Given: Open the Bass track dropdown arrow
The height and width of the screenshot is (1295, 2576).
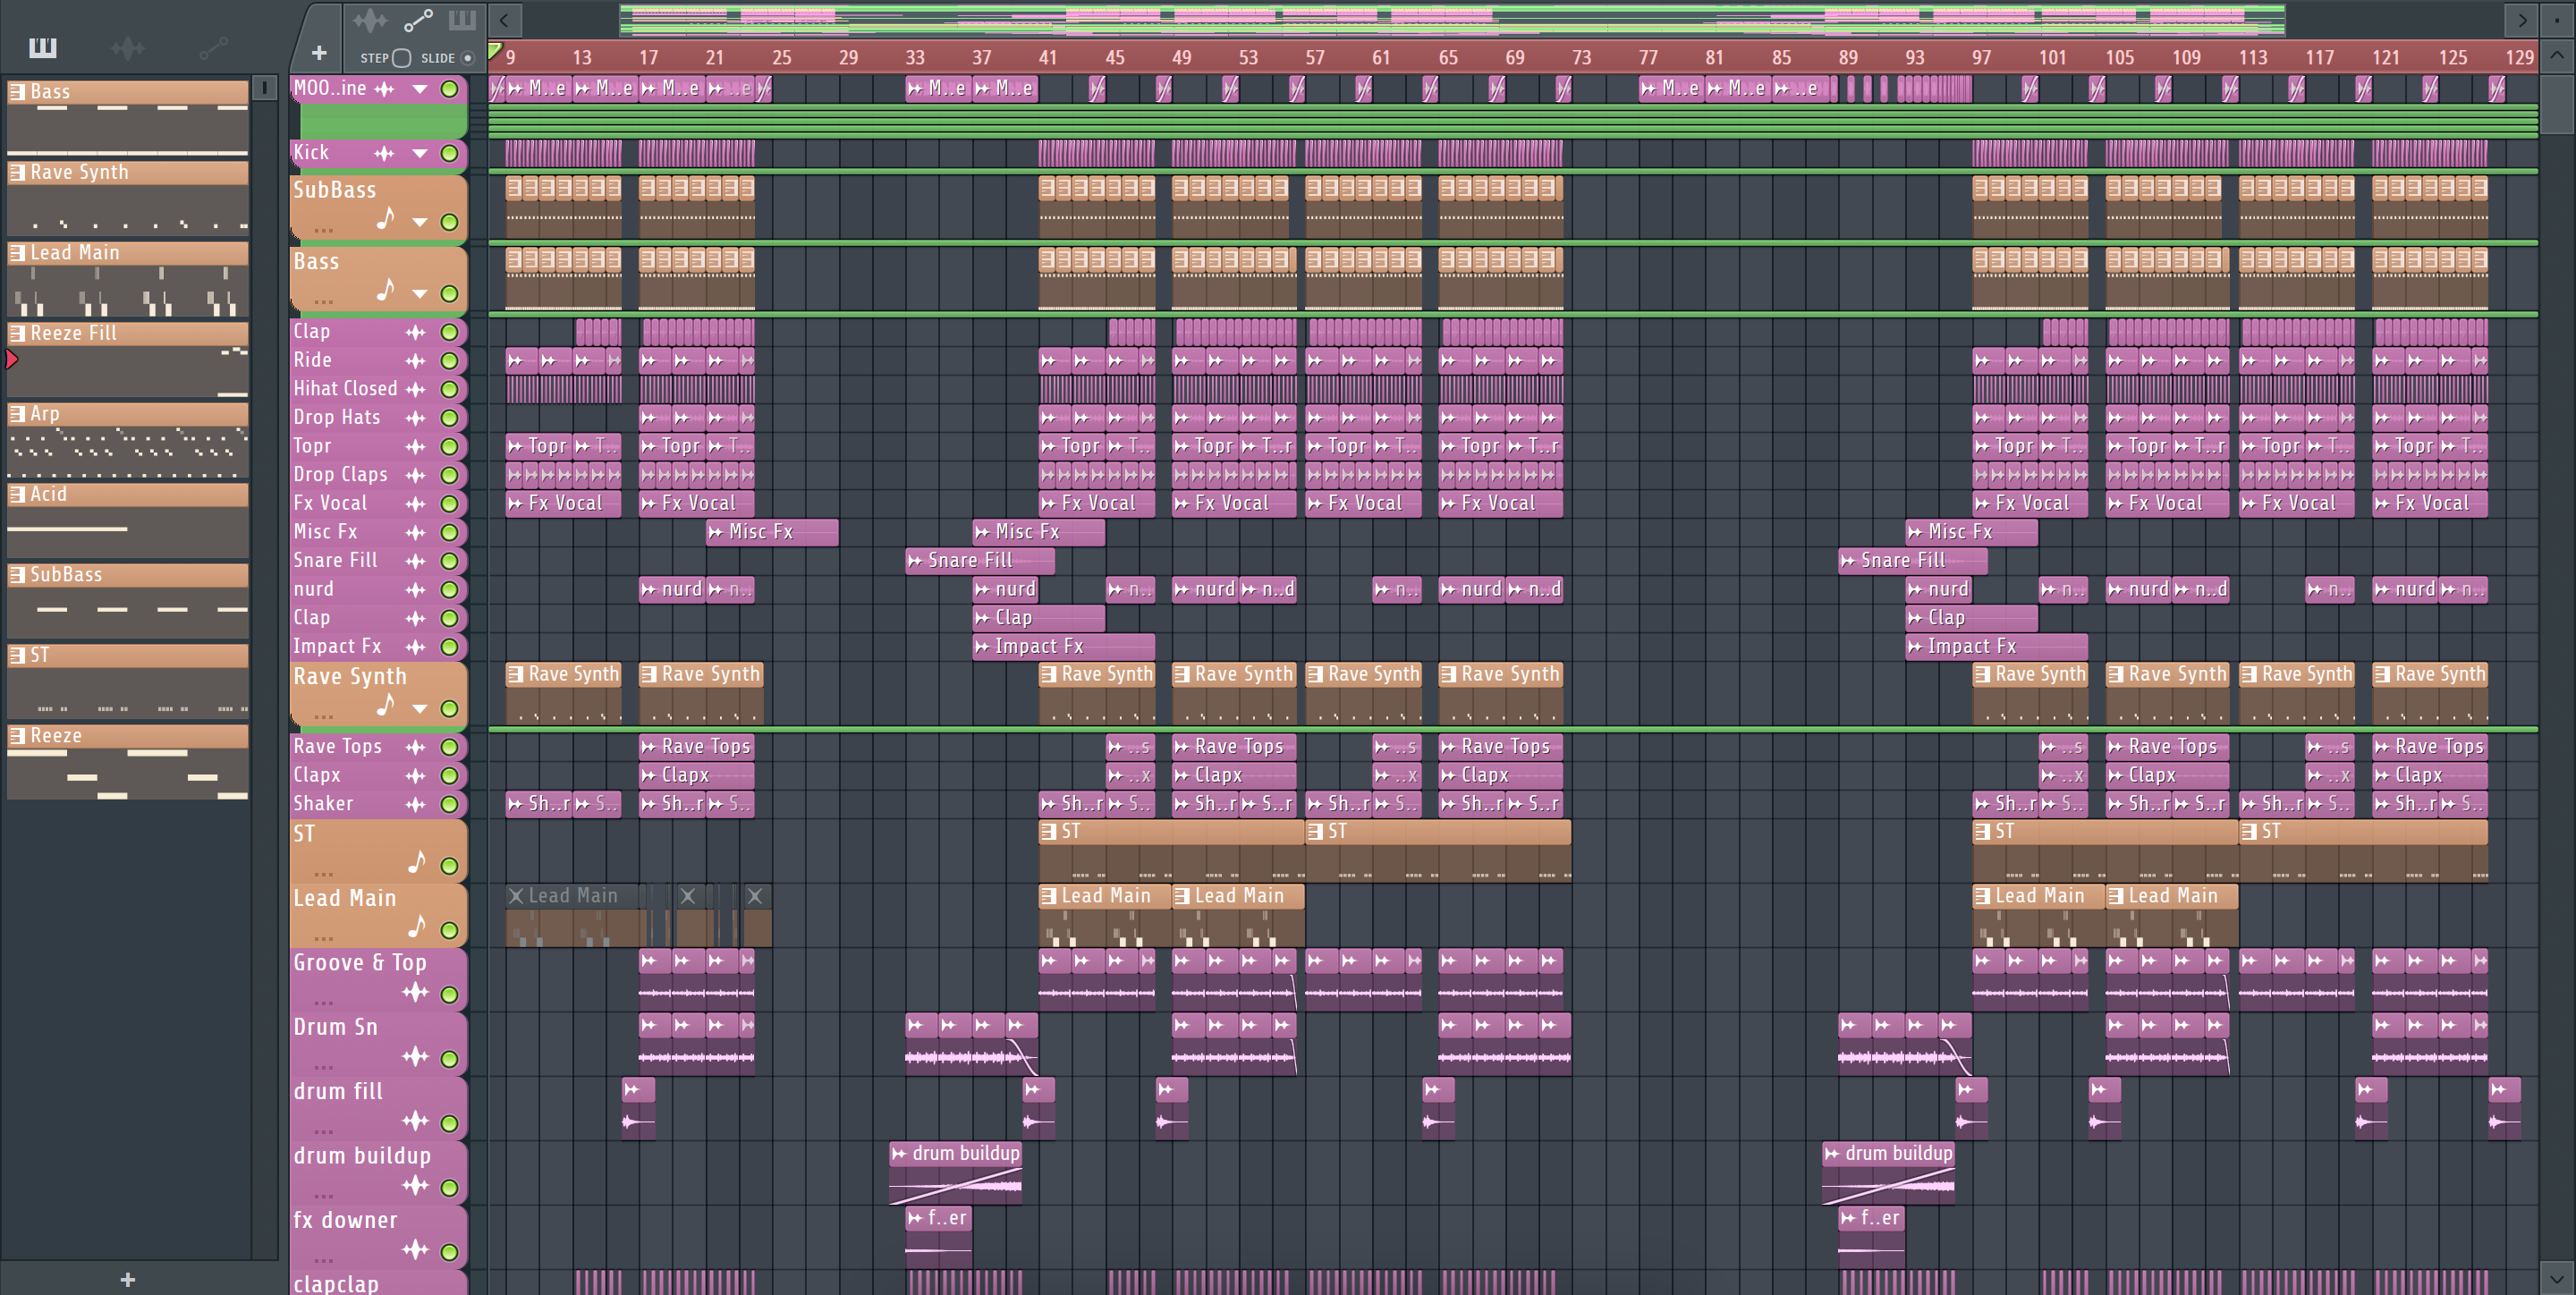Looking at the screenshot, I should coord(420,294).
